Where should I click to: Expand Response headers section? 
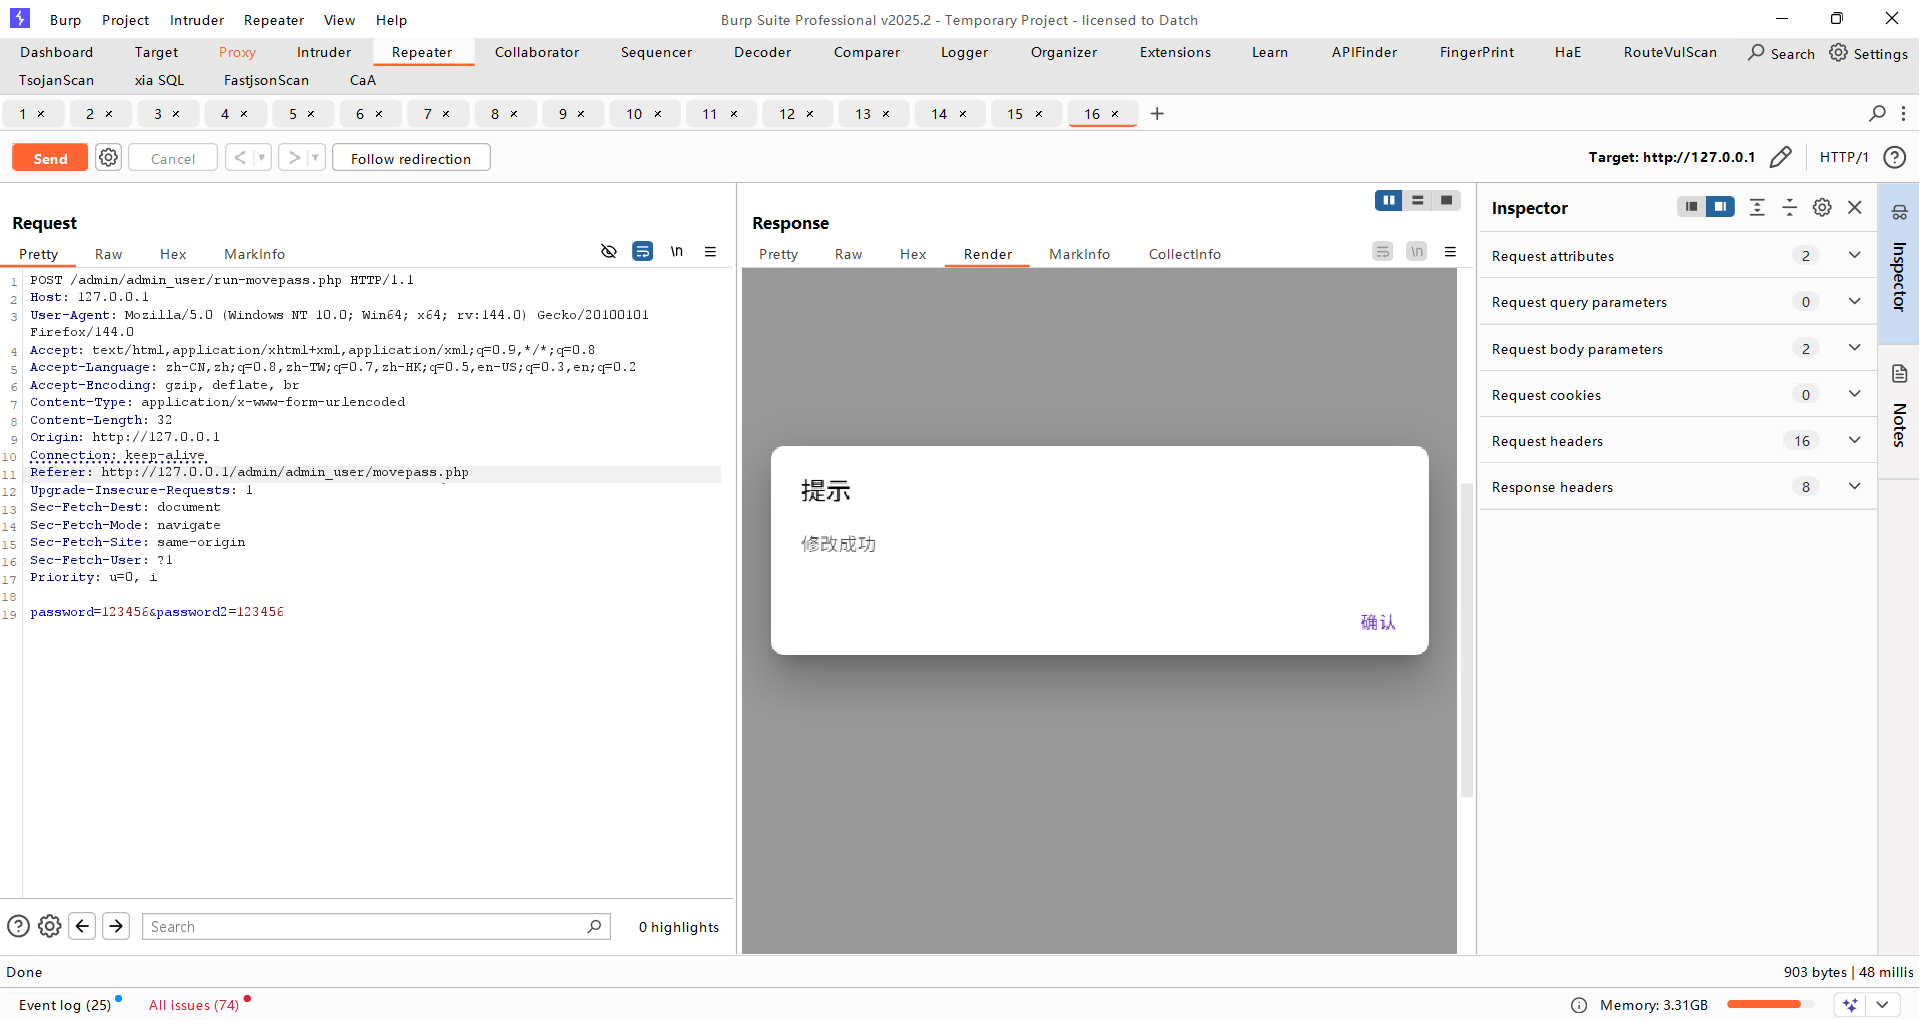tap(1854, 487)
